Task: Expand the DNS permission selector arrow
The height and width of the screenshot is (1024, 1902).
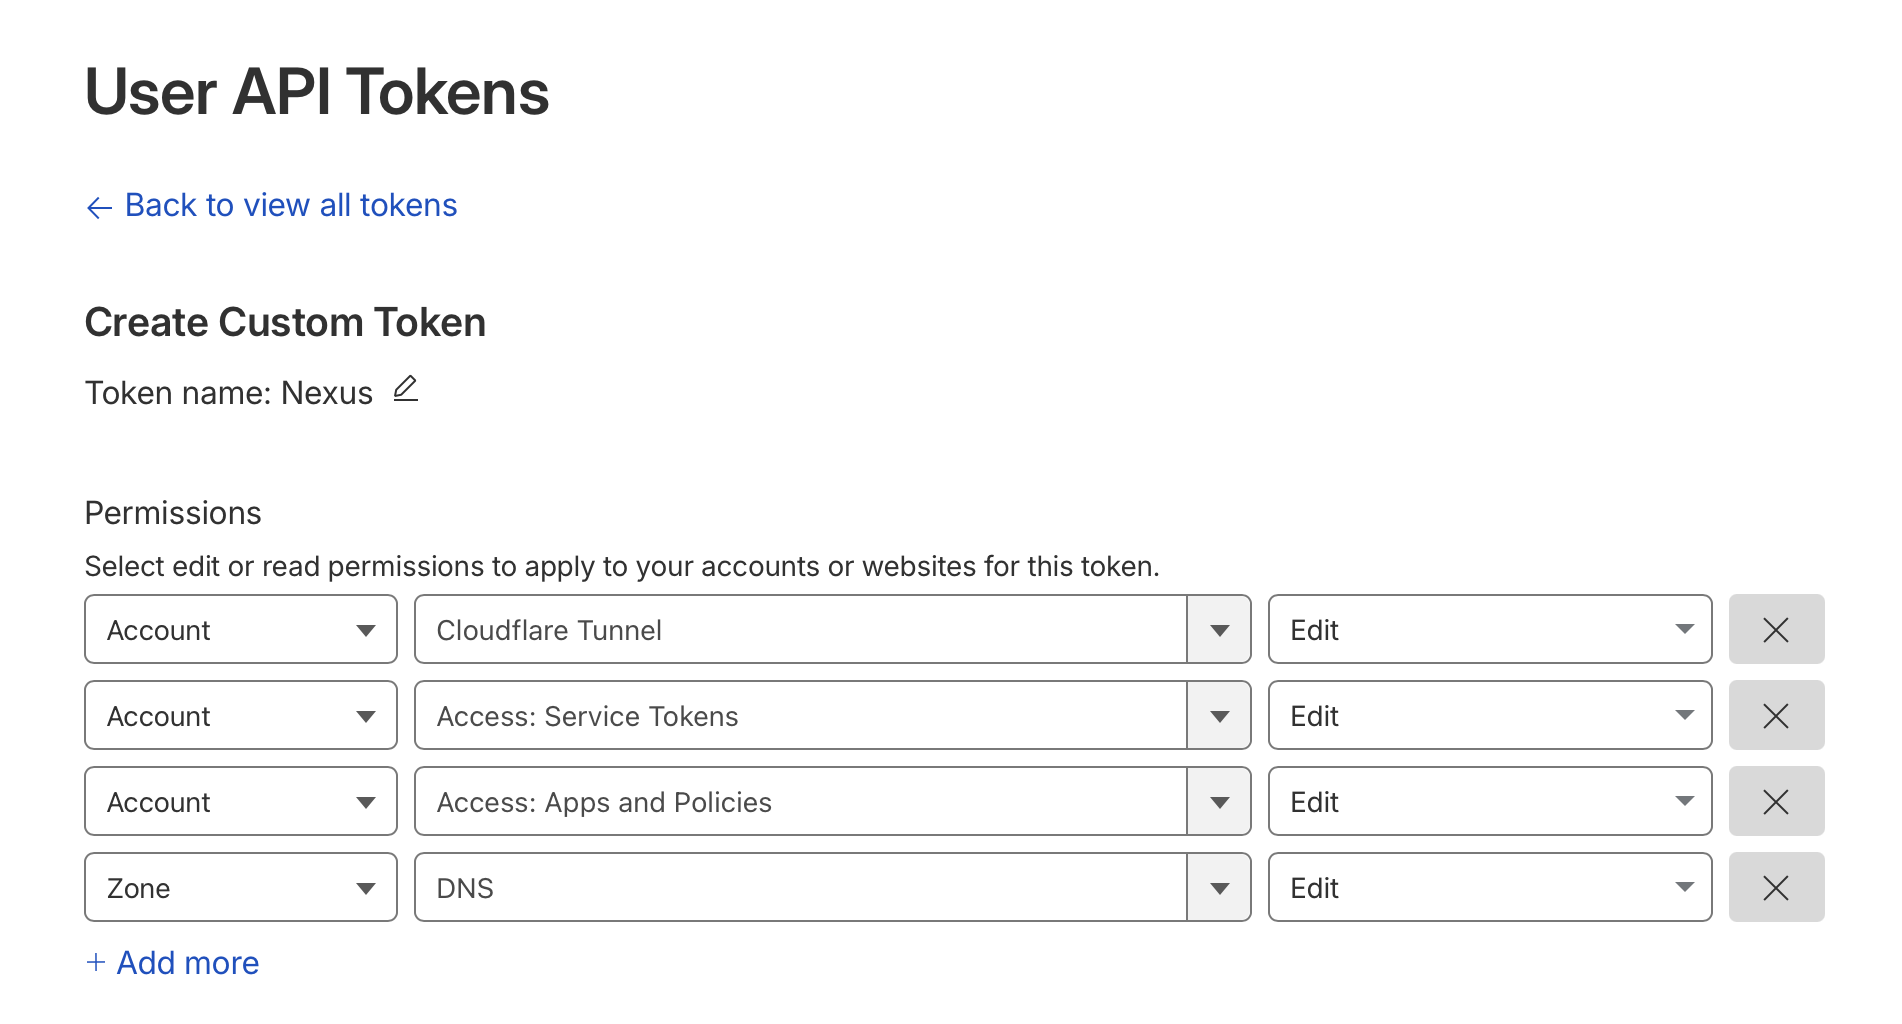Action: click(x=1218, y=888)
